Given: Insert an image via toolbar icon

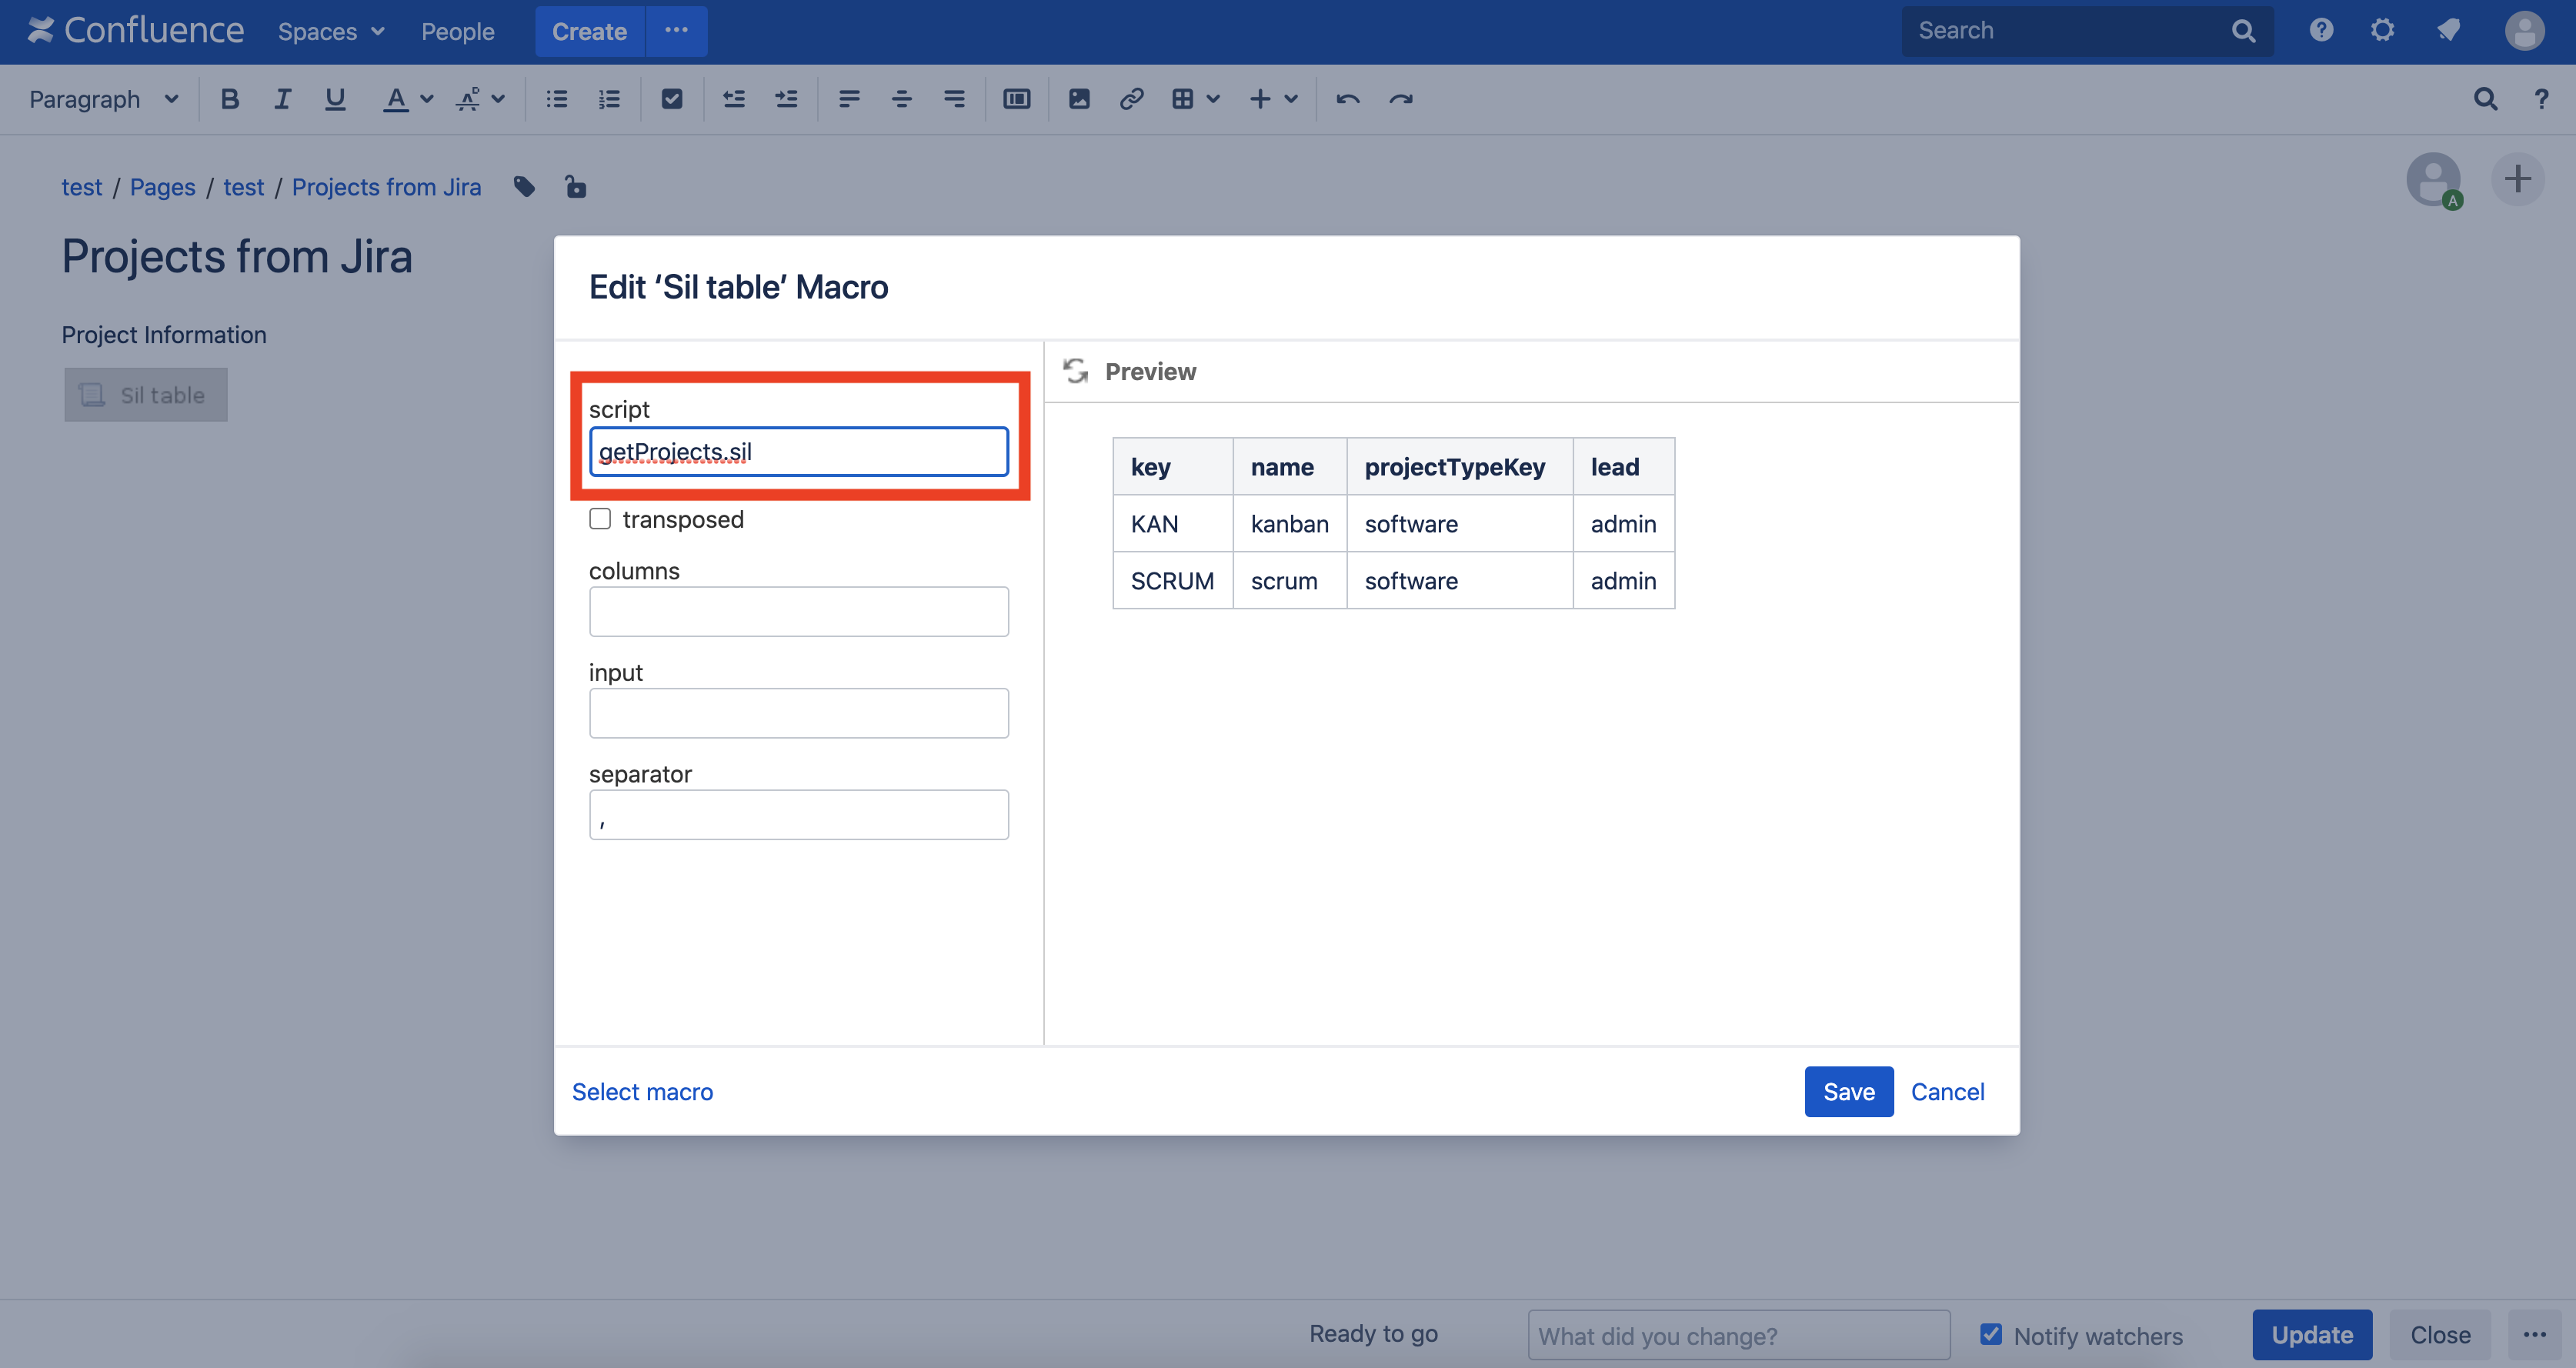Looking at the screenshot, I should coord(1079,99).
